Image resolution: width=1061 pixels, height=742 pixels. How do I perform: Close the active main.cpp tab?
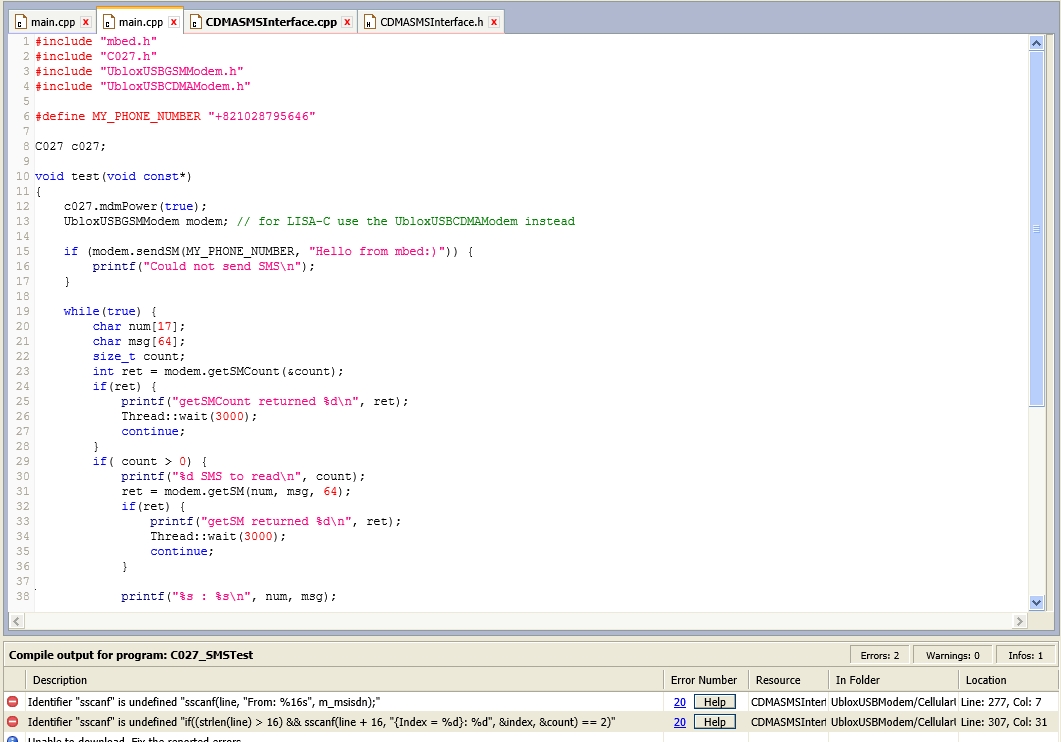174,22
